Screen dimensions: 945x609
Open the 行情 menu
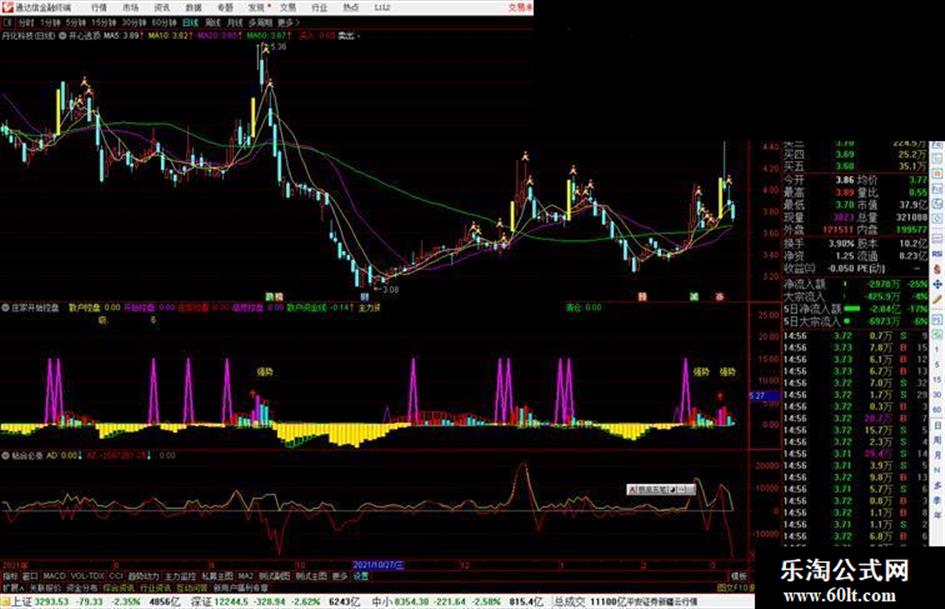coord(99,7)
